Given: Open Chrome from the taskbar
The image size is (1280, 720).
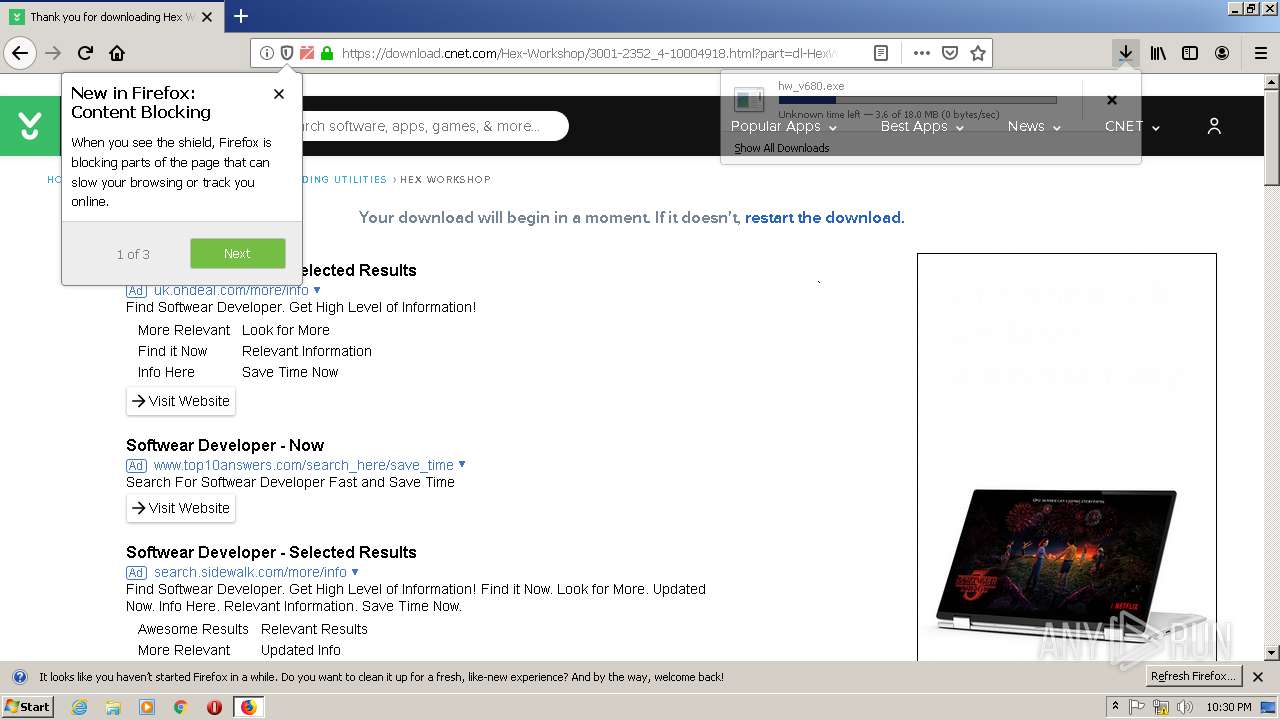Looking at the screenshot, I should point(180,707).
